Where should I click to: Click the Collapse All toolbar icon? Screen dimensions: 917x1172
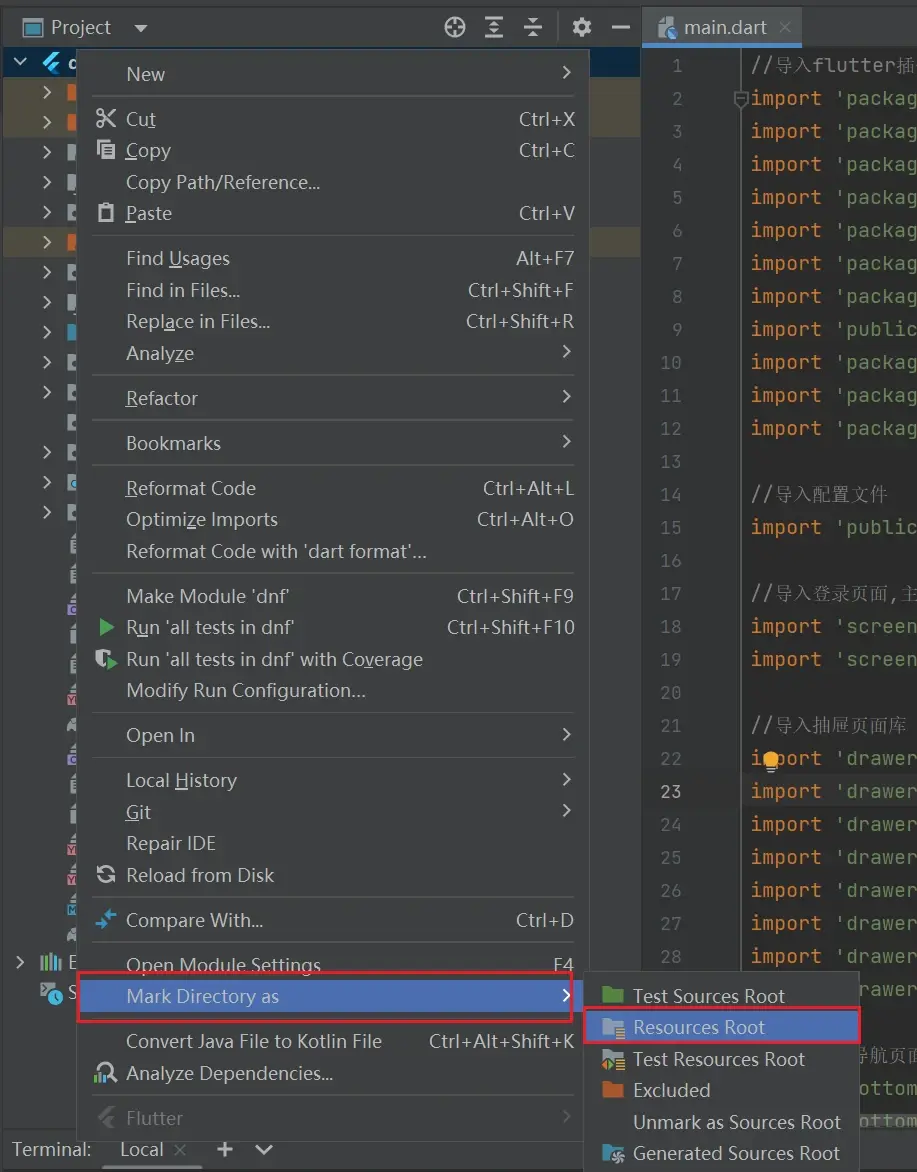click(533, 28)
